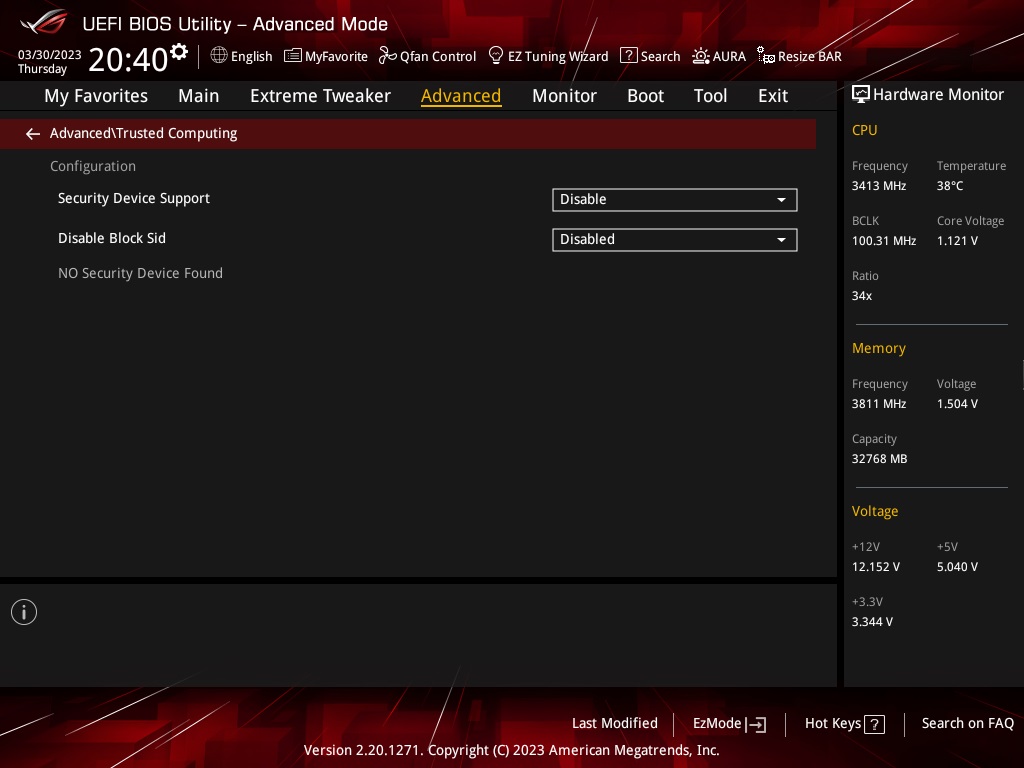
Task: Select the Advanced tab
Action: coord(461,96)
